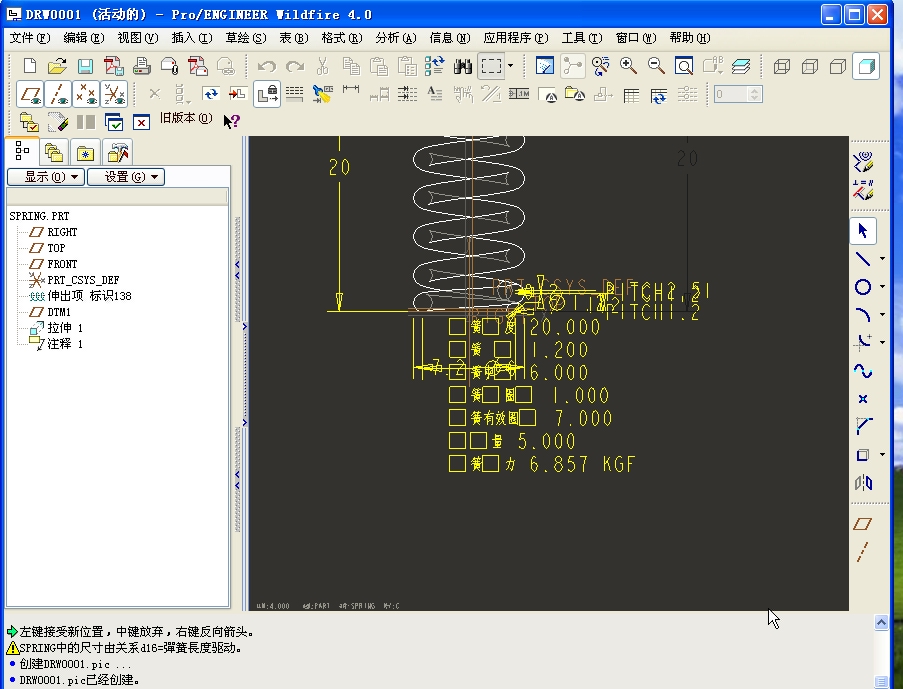Screen dimensions: 903x689
Task: Open the 显示 dropdown in model tree
Action: tap(46, 177)
